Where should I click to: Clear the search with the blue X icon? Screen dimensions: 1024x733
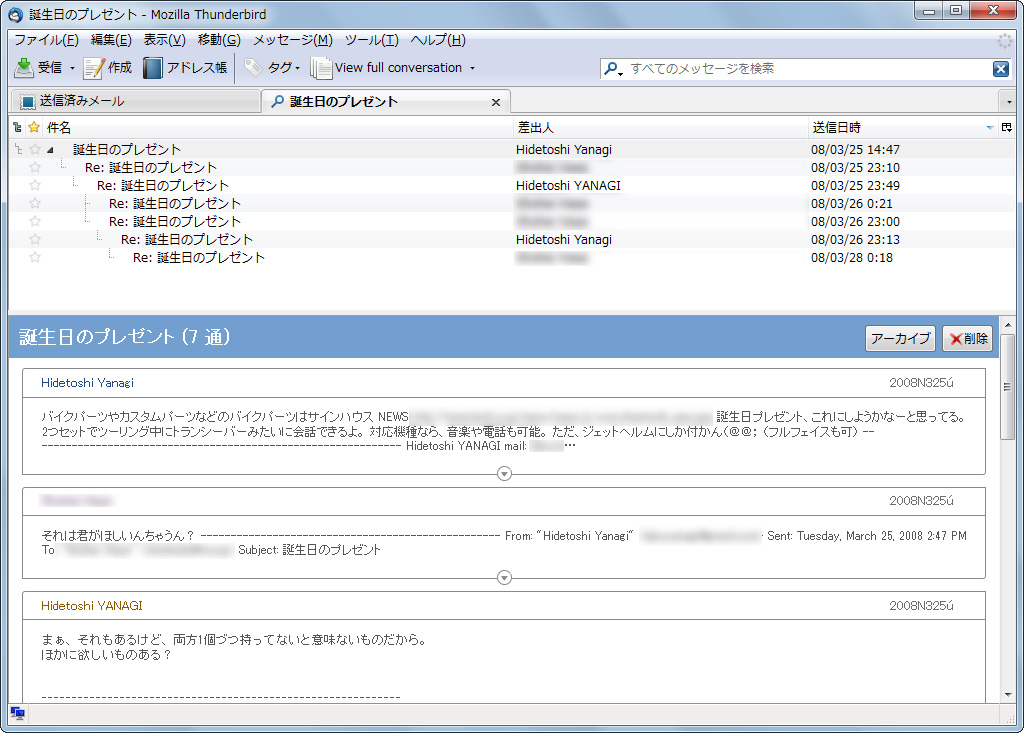pos(1001,69)
